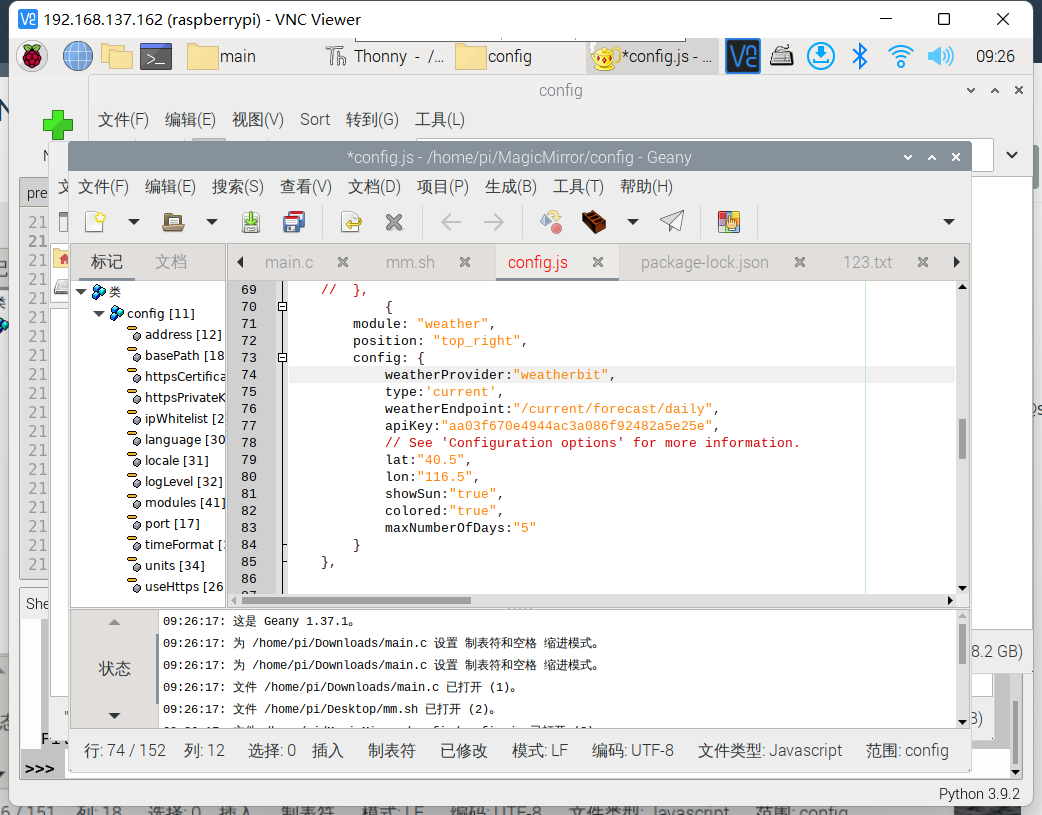The image size is (1042, 815).
Task: Switch to Thonny taskbar window
Action: point(385,57)
